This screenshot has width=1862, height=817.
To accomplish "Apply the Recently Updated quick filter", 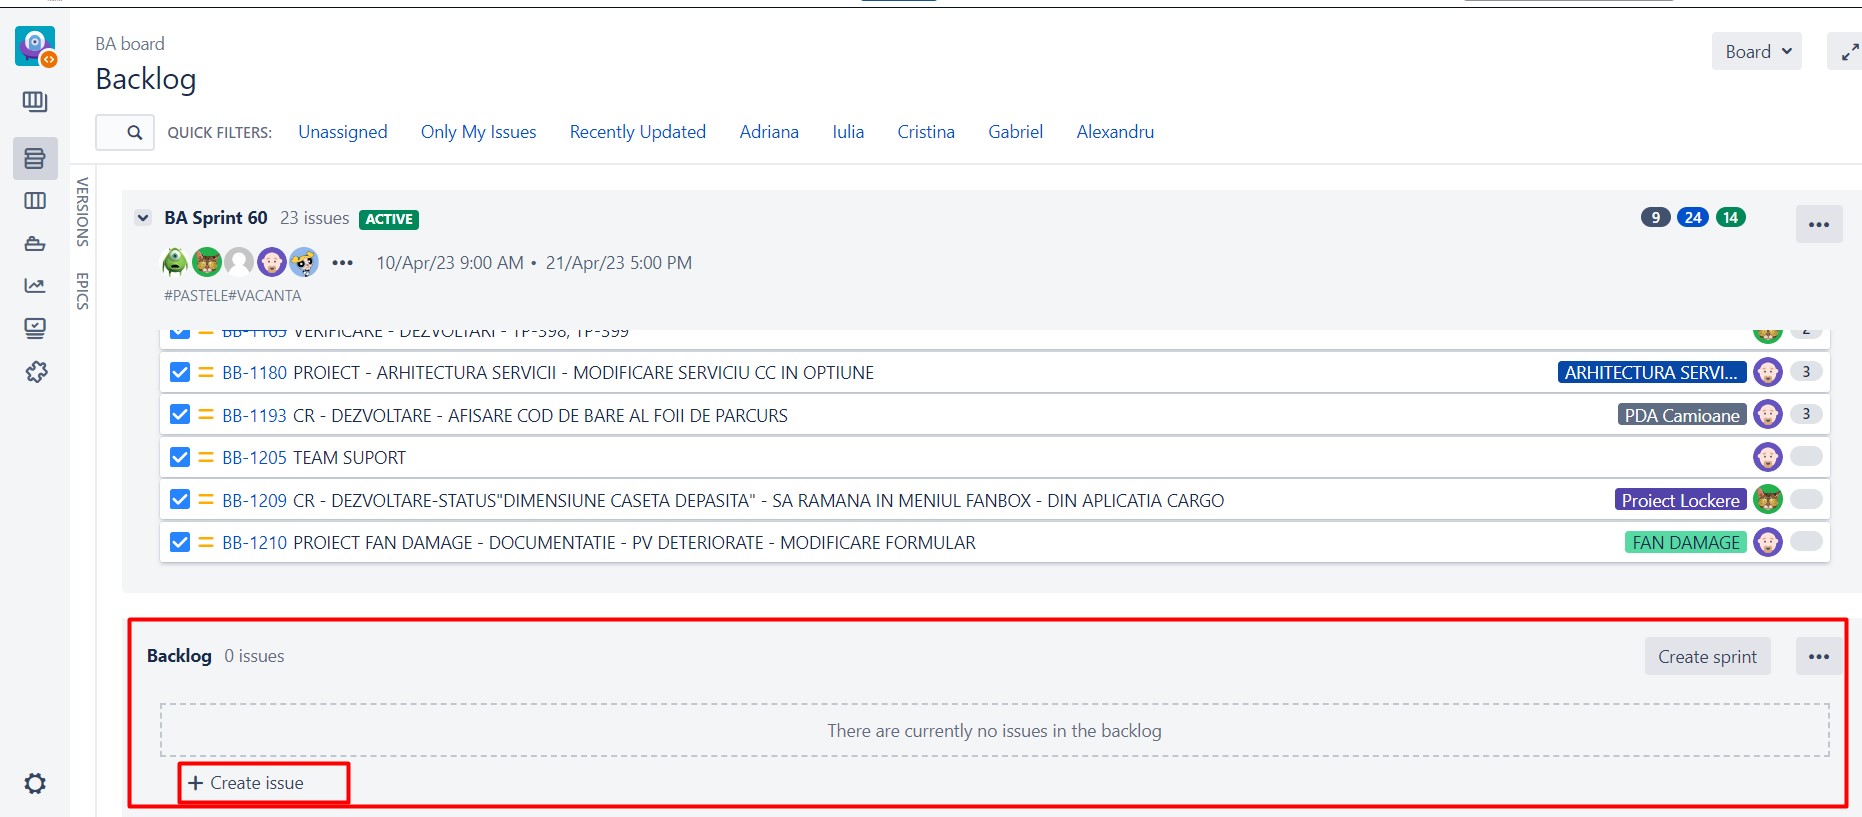I will 638,132.
